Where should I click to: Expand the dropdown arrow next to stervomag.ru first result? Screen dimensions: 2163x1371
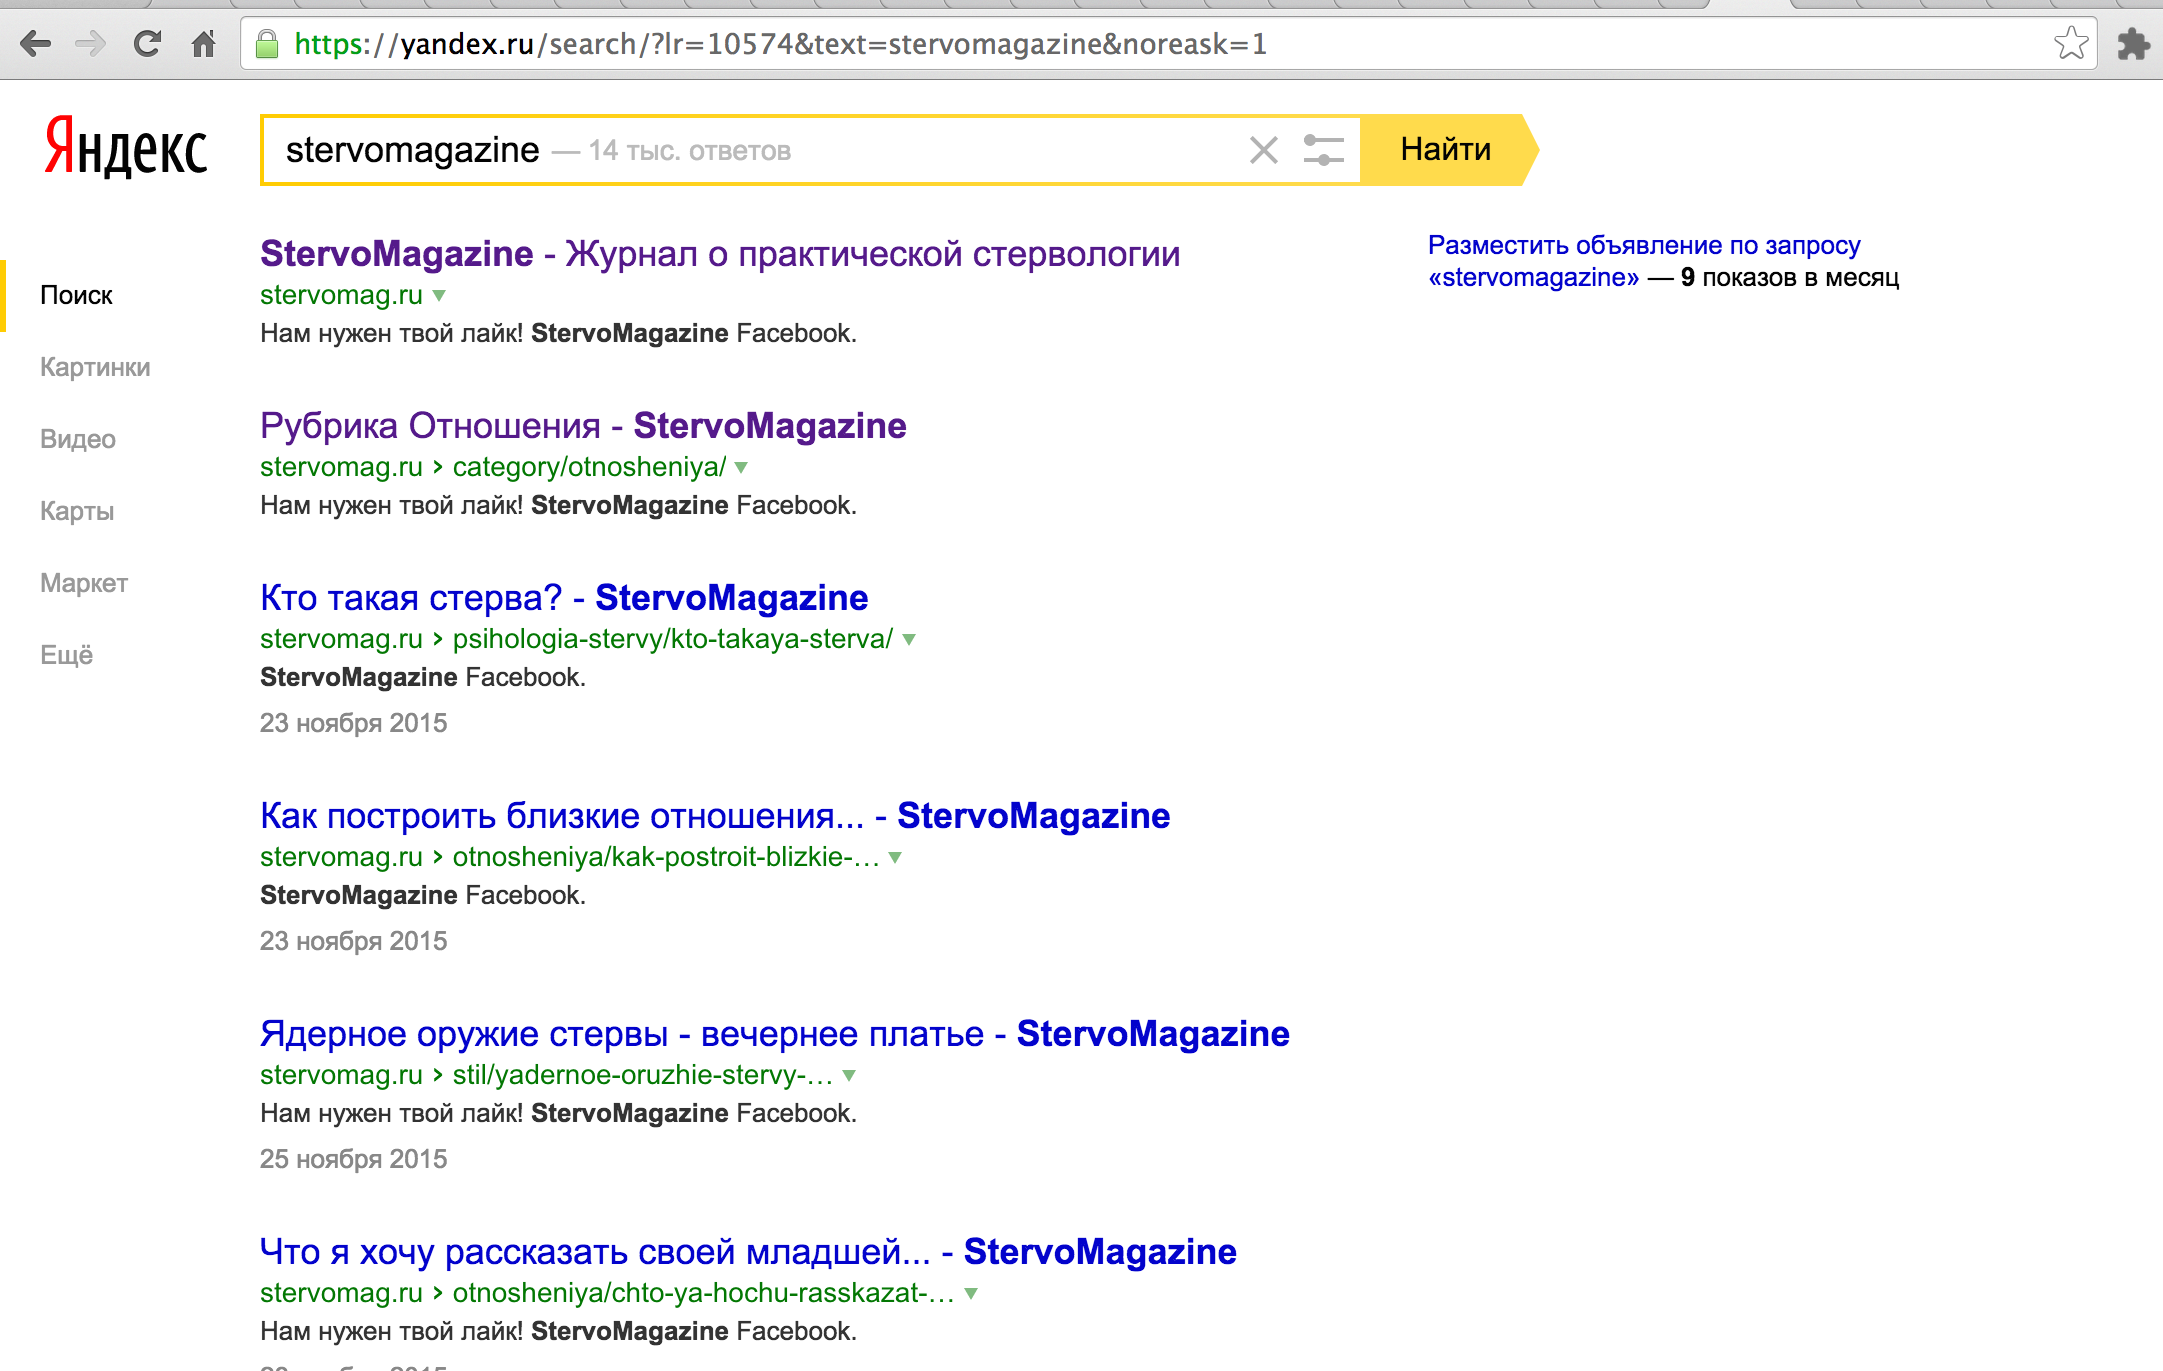point(439,296)
